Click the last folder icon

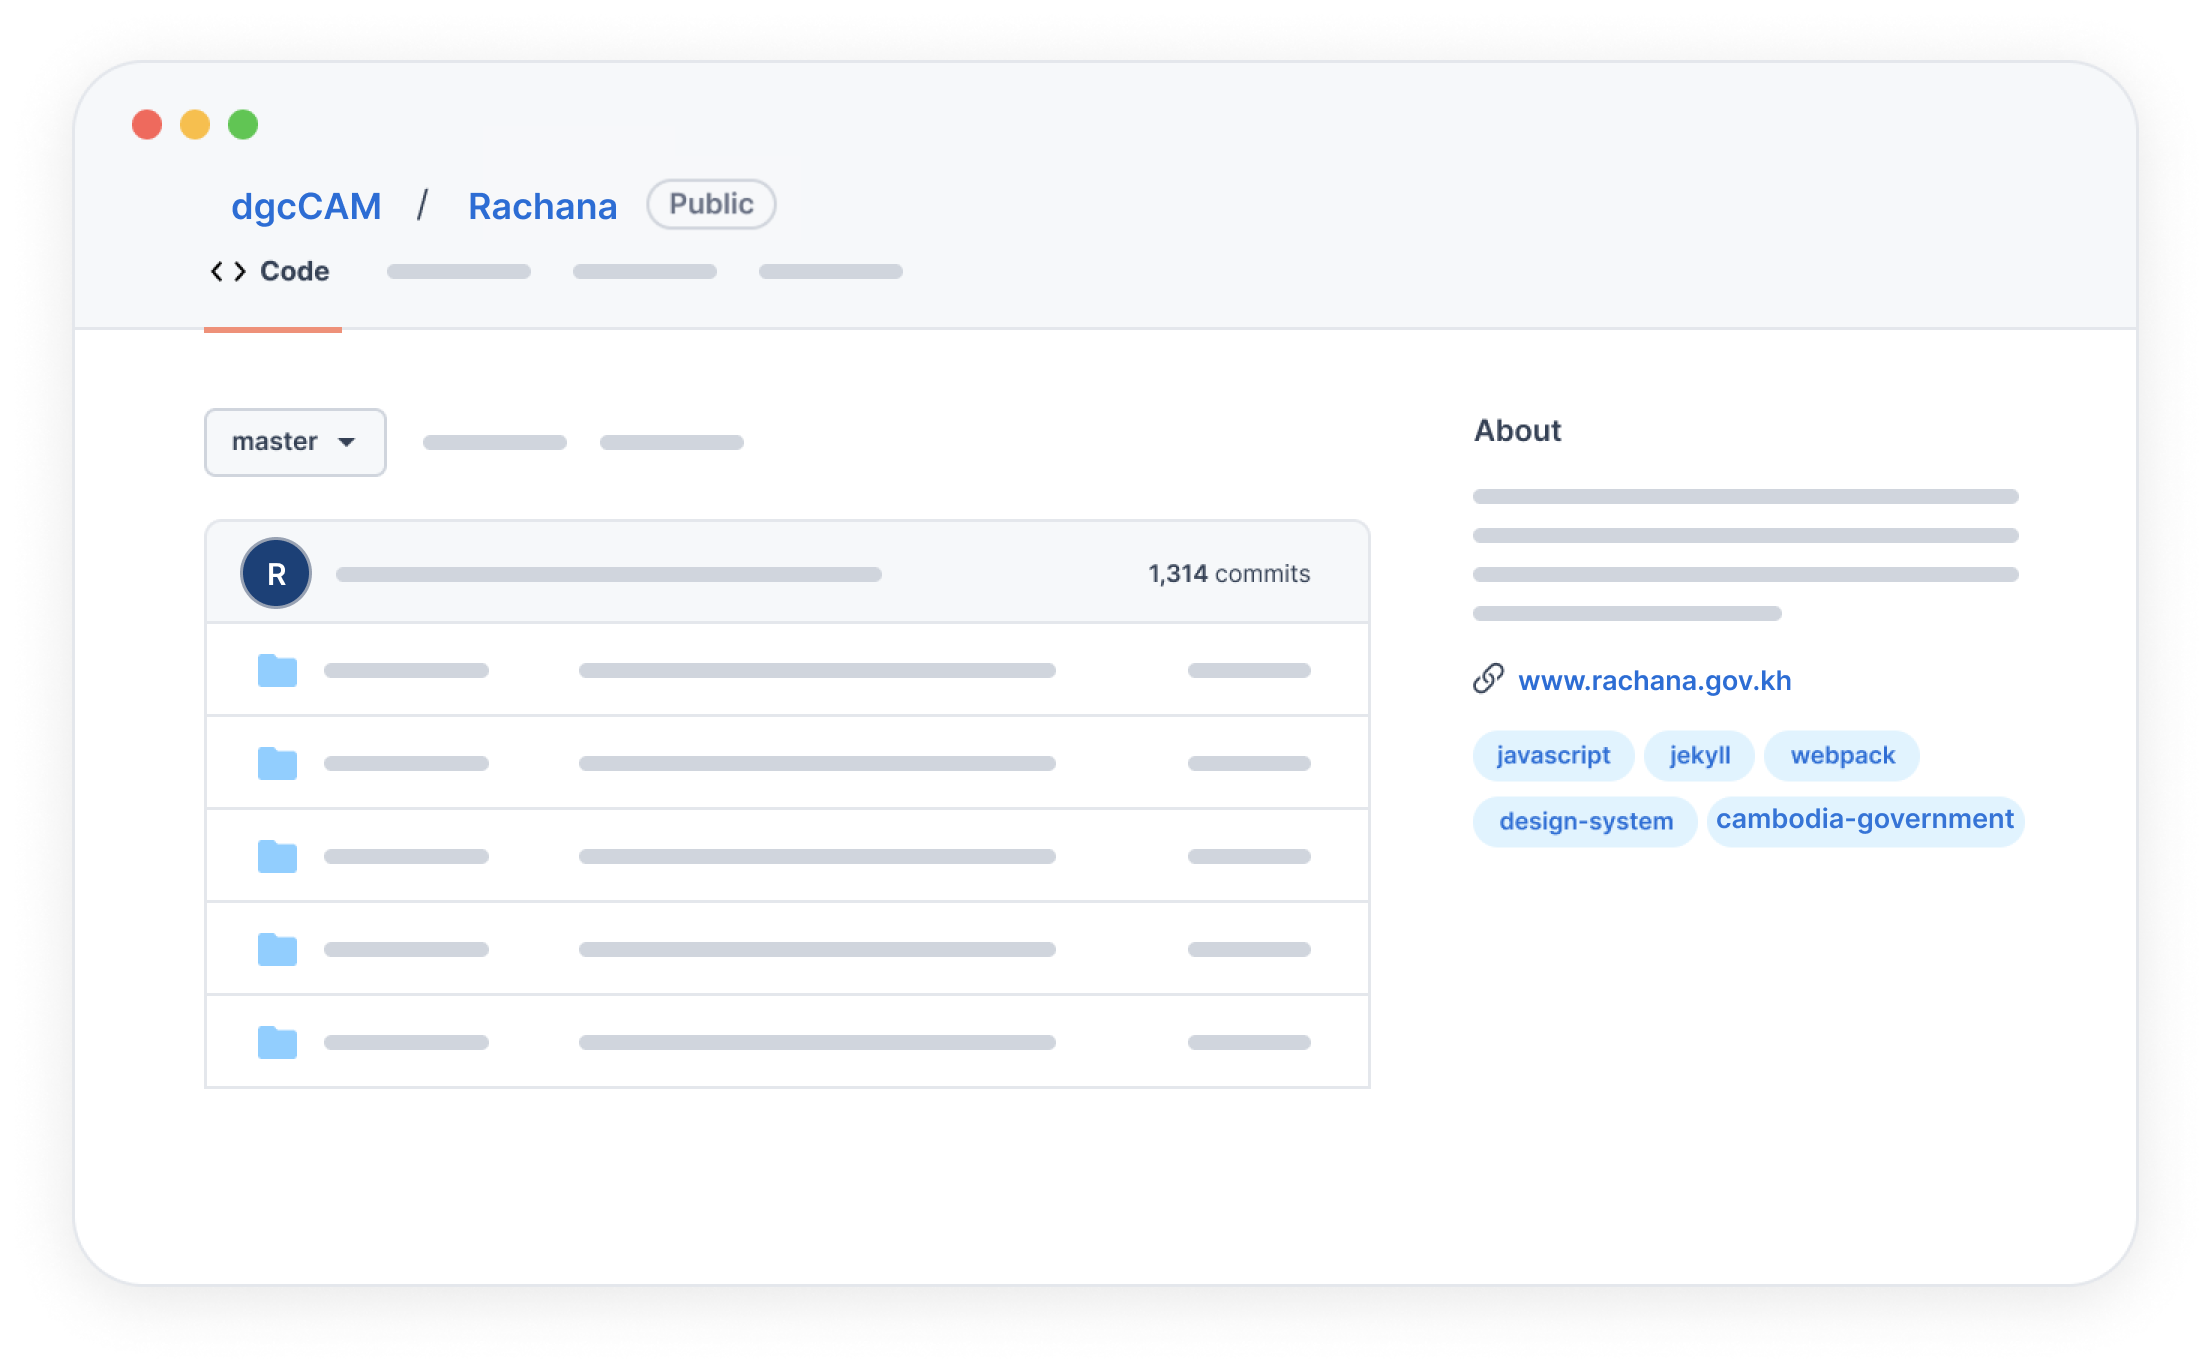(x=277, y=1042)
